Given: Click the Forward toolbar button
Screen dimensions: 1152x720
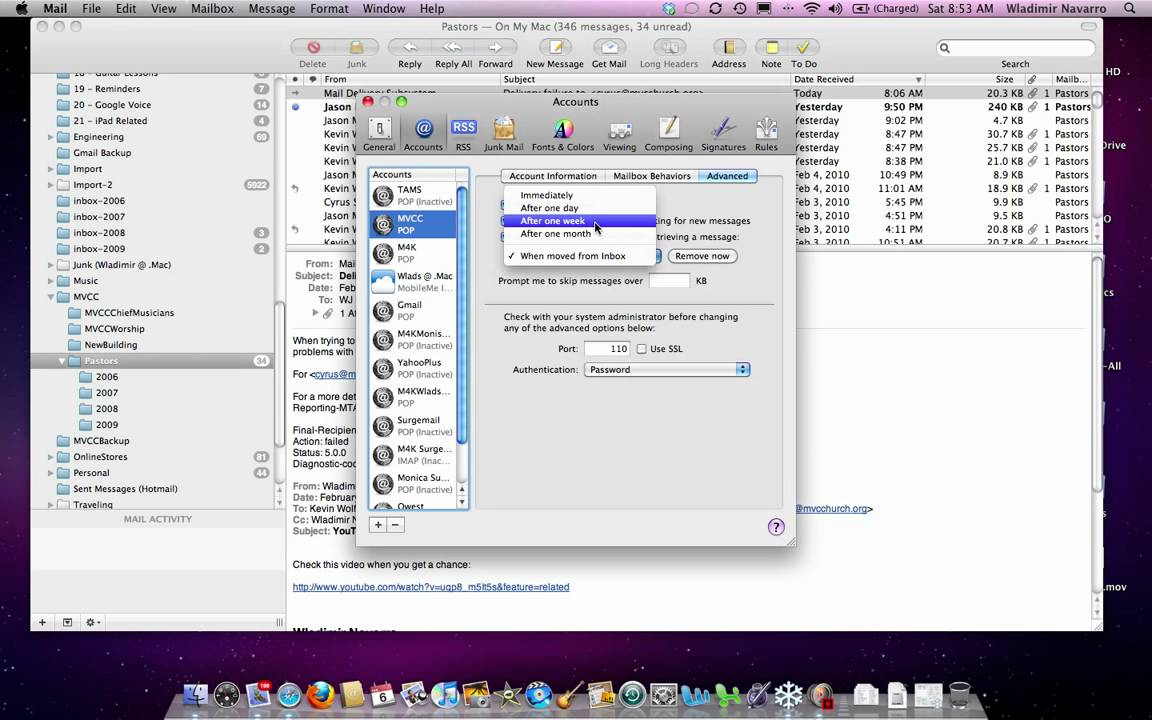Looking at the screenshot, I should [495, 47].
